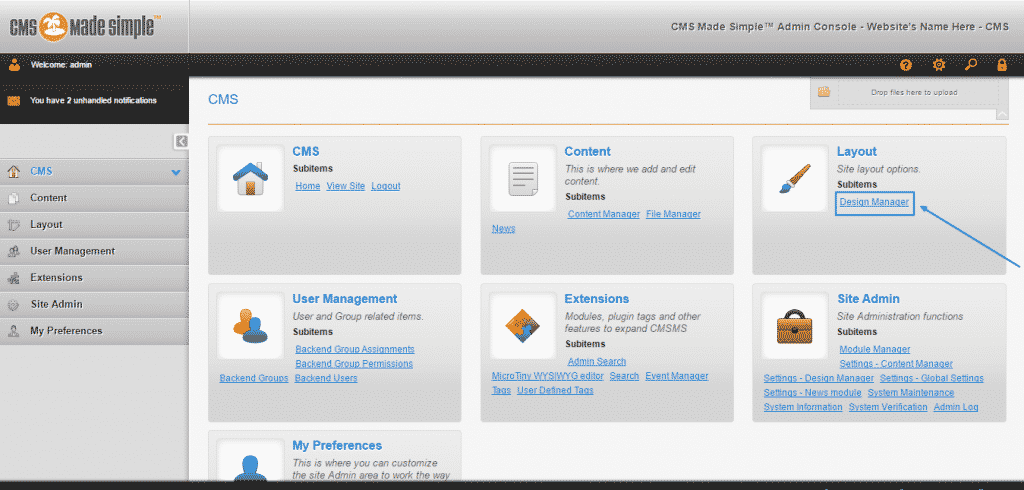Click the magnifier search icon

pyautogui.click(x=970, y=65)
